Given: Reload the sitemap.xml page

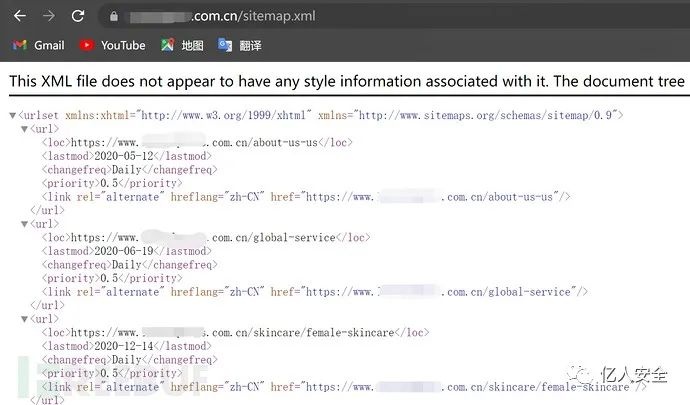Looking at the screenshot, I should (x=78, y=16).
